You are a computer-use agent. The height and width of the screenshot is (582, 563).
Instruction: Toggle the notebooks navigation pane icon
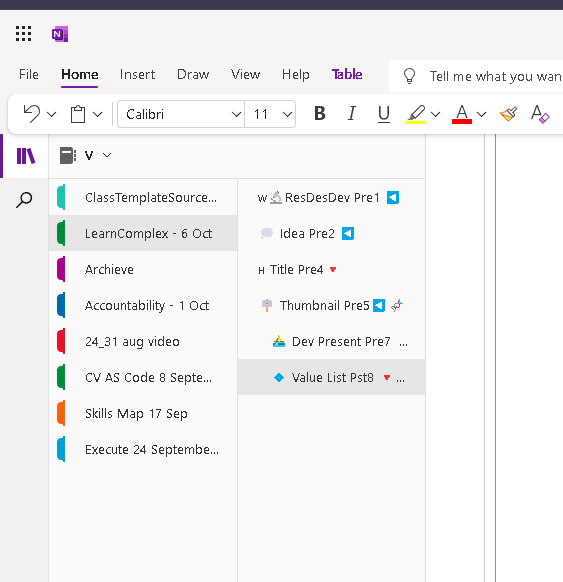(x=26, y=156)
